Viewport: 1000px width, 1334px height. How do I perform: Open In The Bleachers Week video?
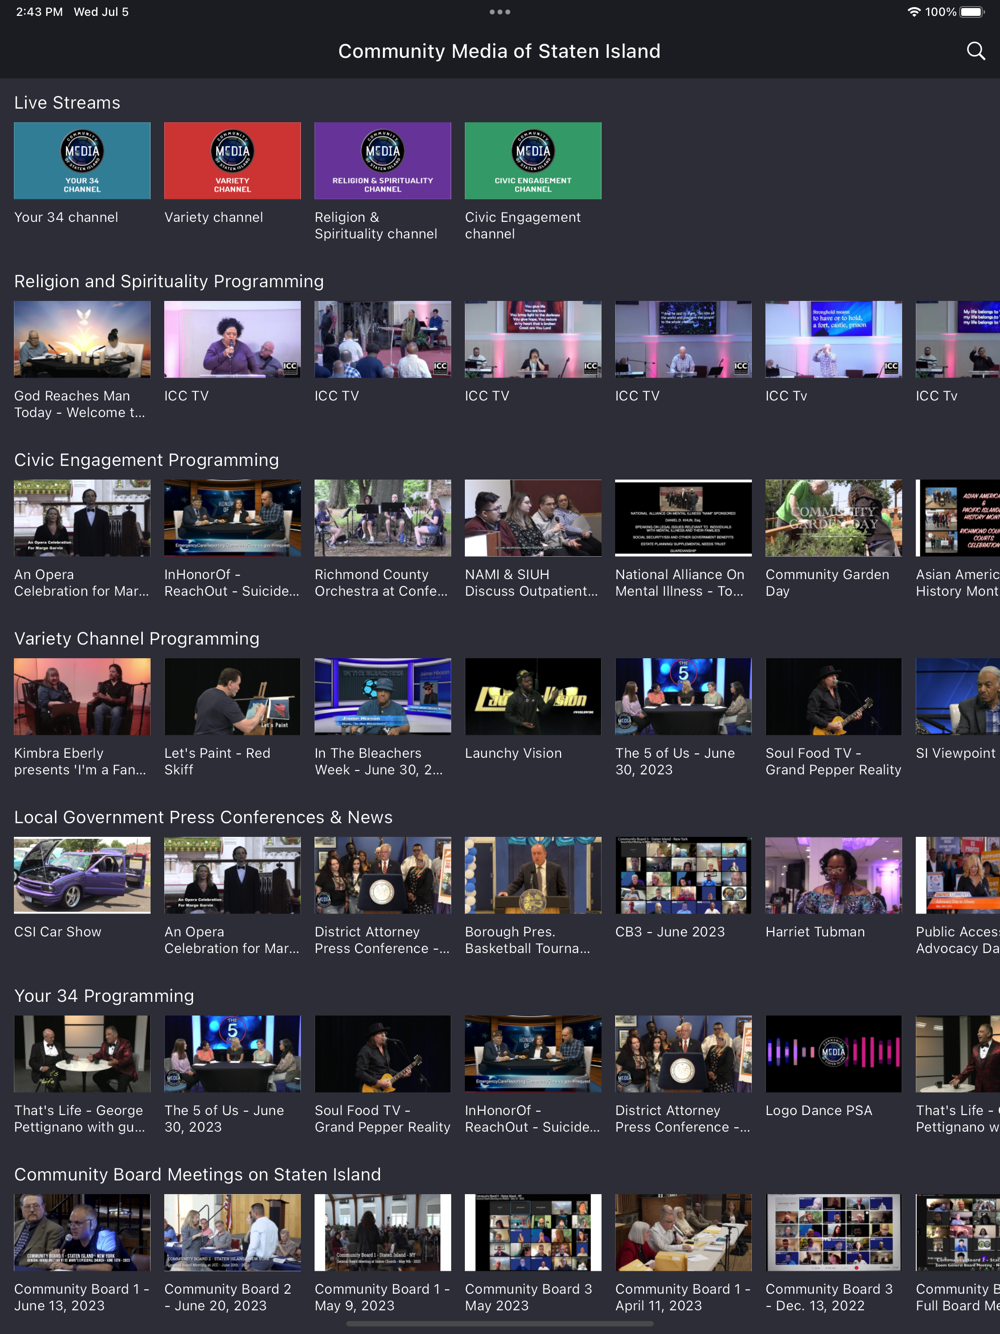pyautogui.click(x=383, y=697)
